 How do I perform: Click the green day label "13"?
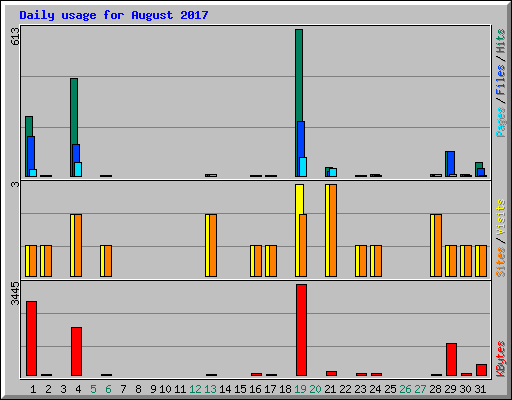click(210, 389)
